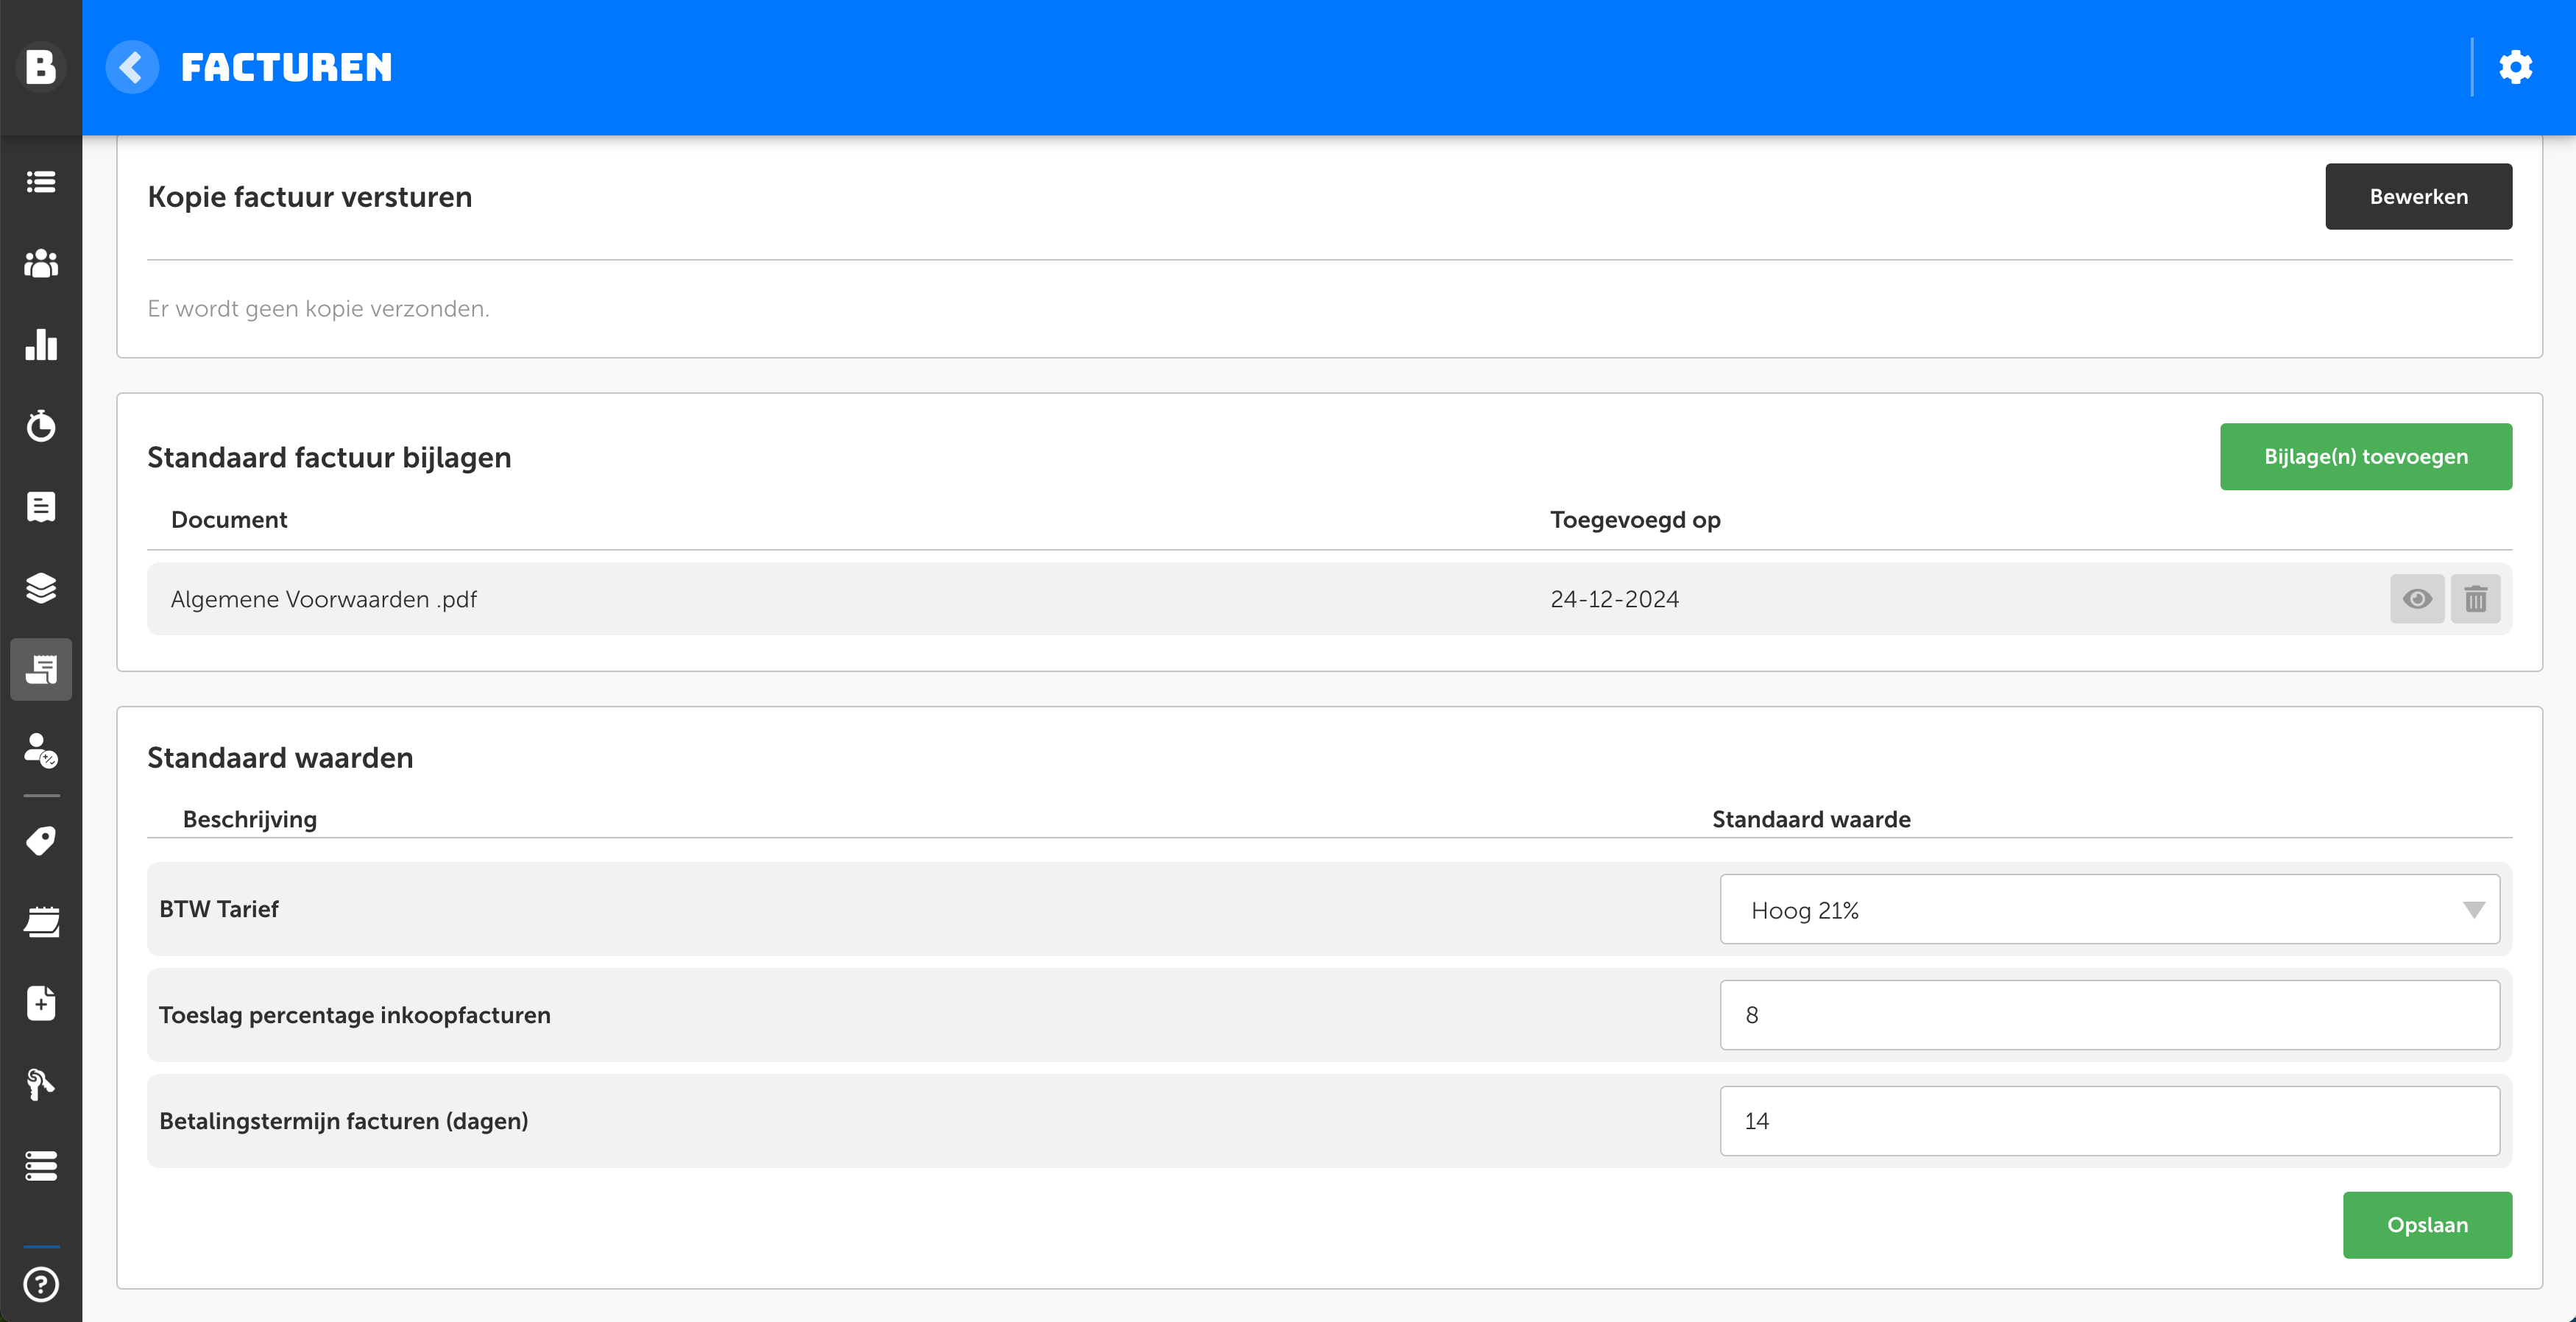The height and width of the screenshot is (1322, 2576).
Task: Open the list icon in sidebar
Action: [41, 182]
